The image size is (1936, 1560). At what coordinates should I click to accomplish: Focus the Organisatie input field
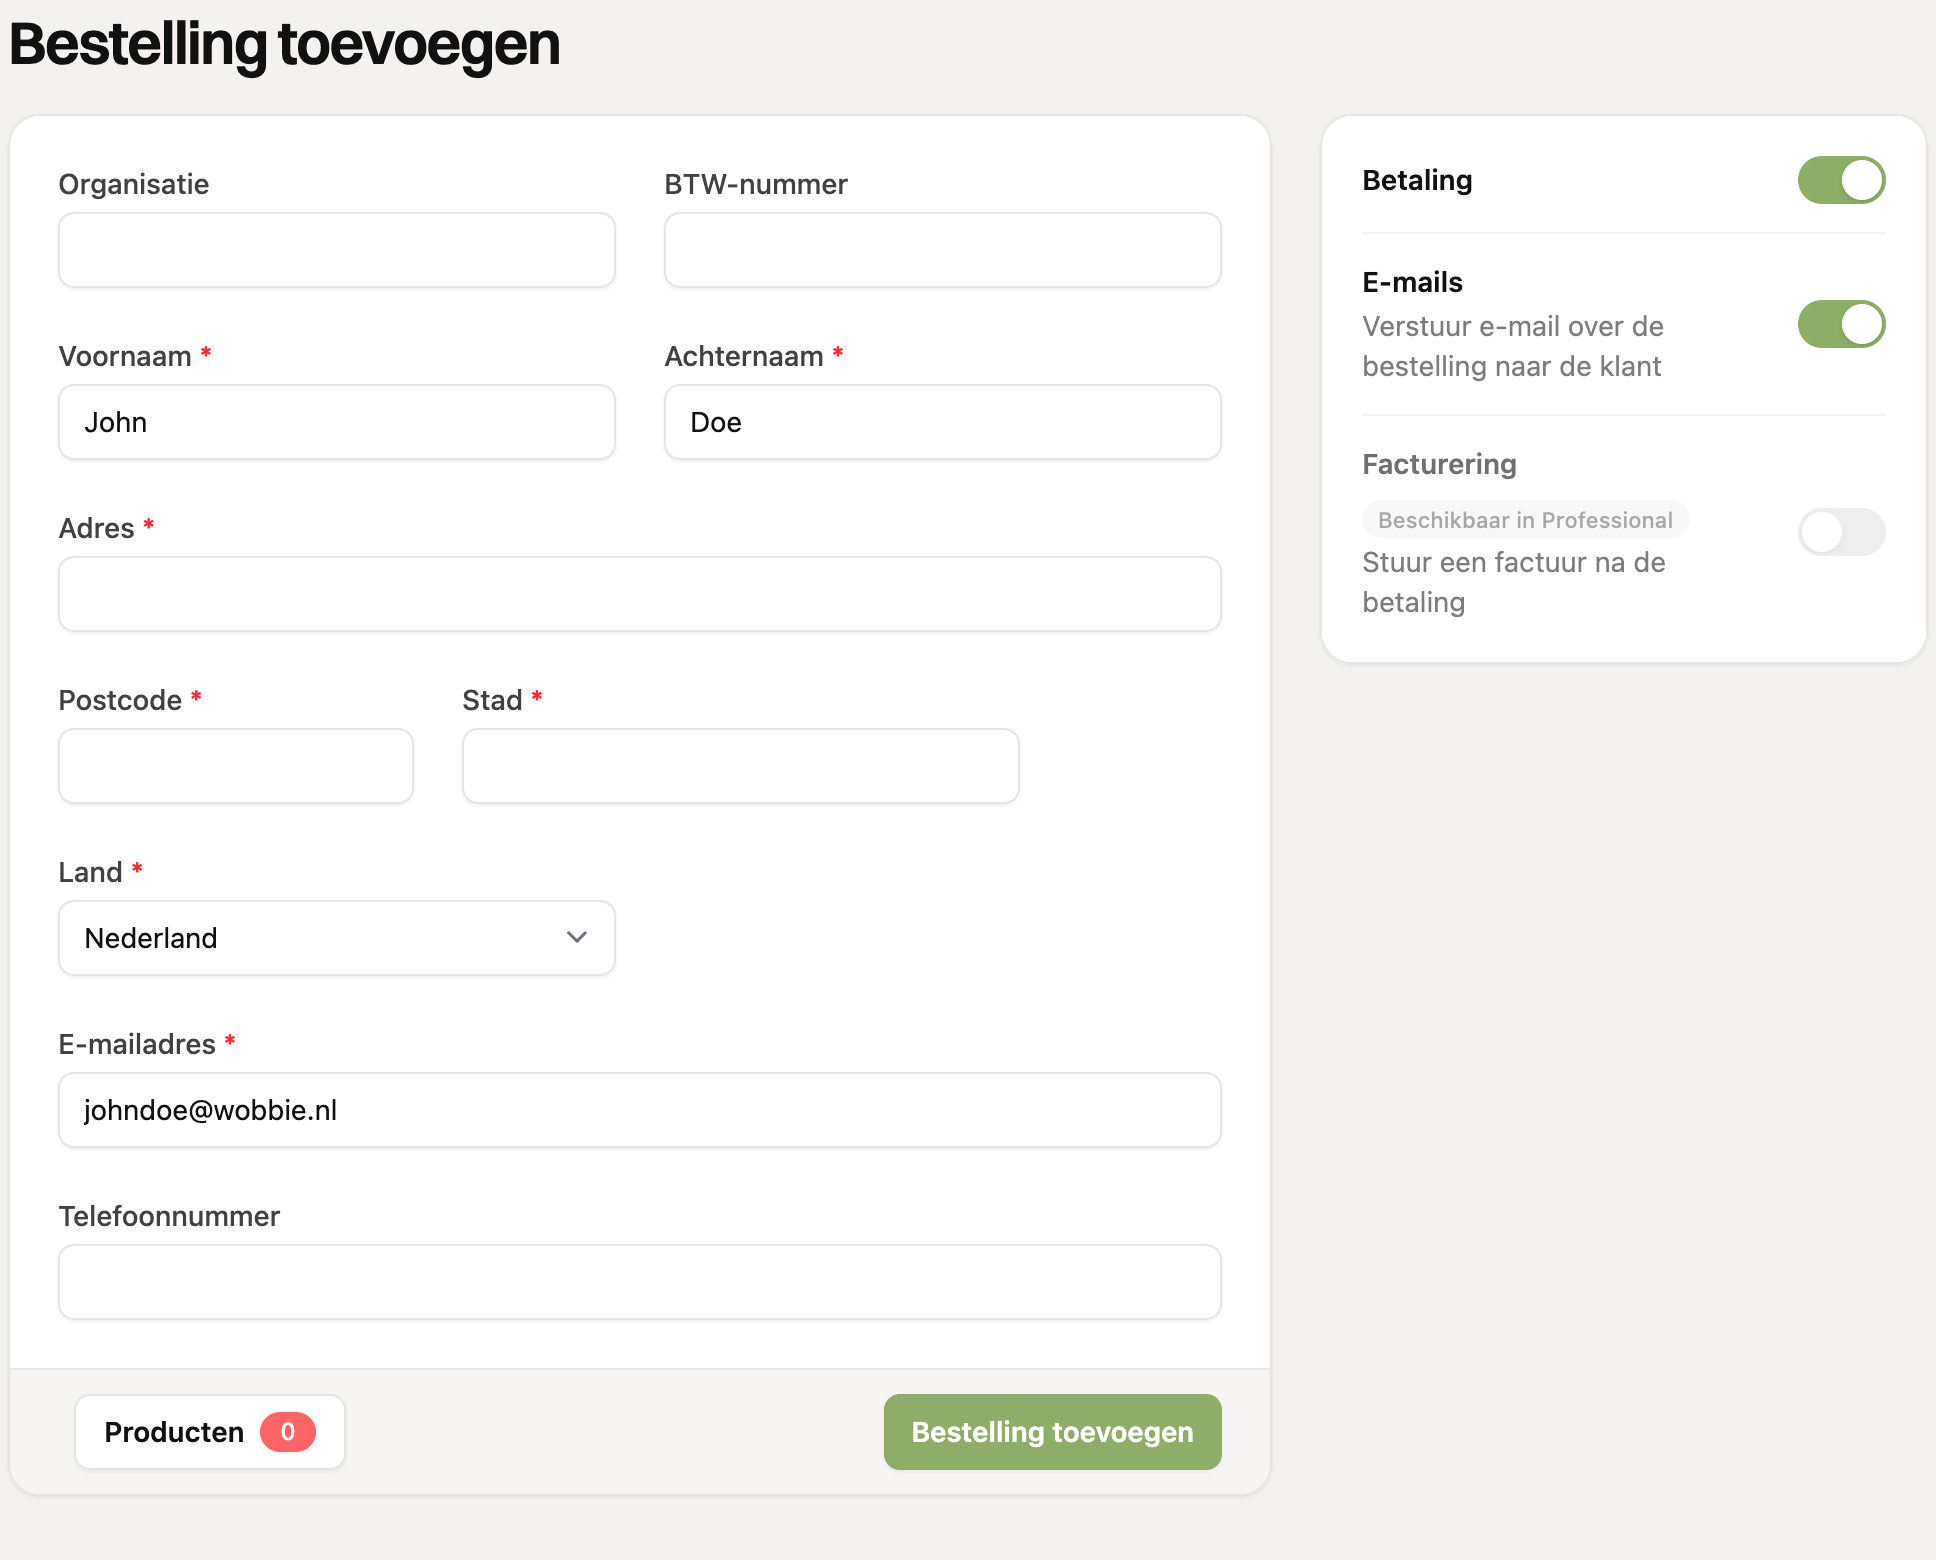pos(337,250)
